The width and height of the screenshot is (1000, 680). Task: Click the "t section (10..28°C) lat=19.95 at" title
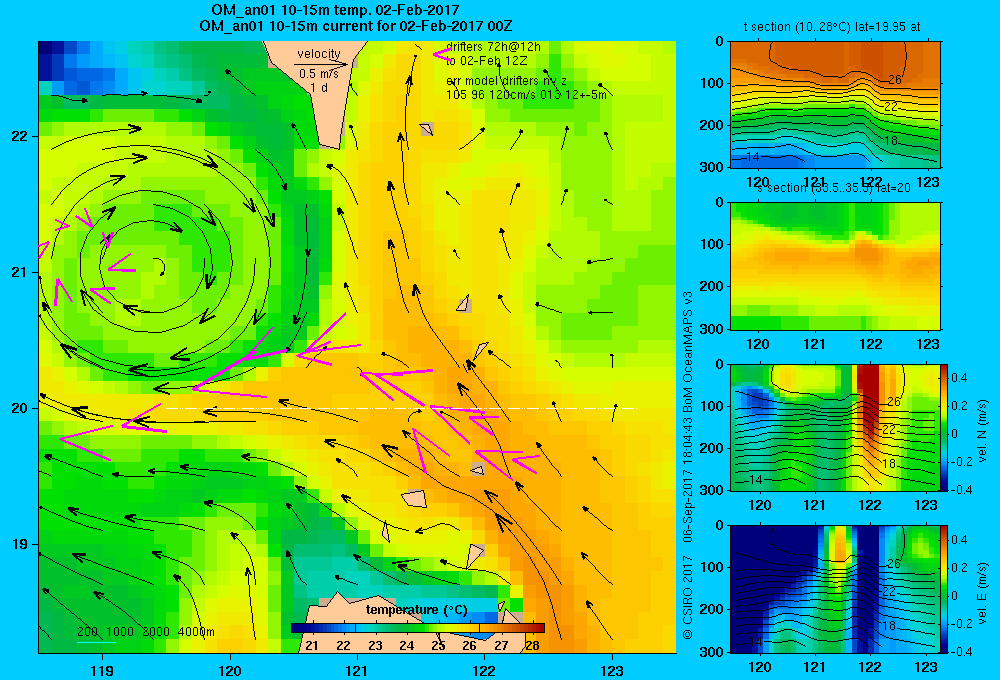pyautogui.click(x=832, y=27)
